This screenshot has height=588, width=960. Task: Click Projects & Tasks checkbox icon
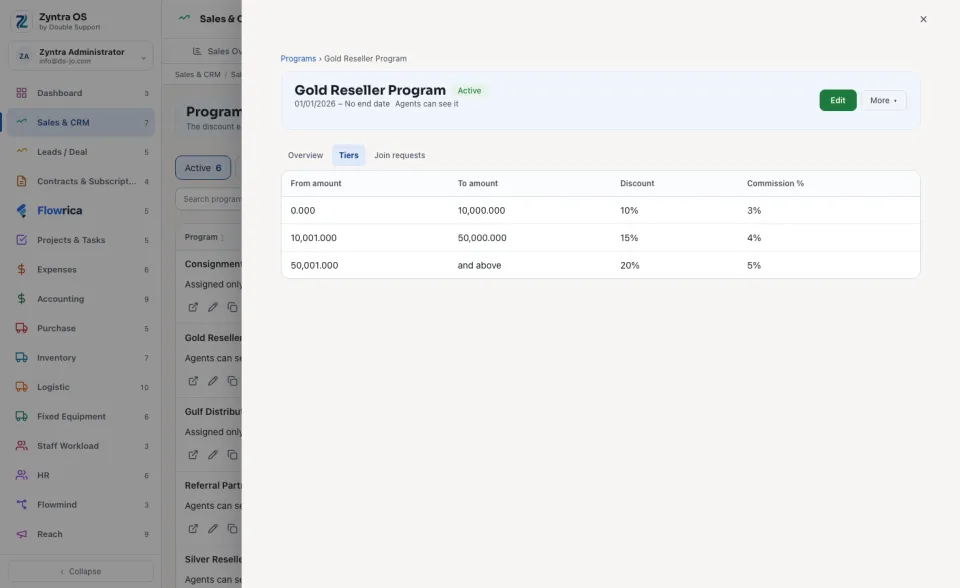pyautogui.click(x=21, y=239)
